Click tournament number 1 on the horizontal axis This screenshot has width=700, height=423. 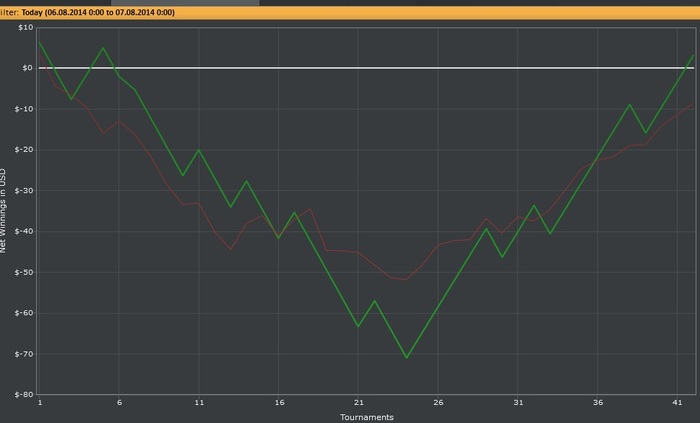(x=40, y=402)
